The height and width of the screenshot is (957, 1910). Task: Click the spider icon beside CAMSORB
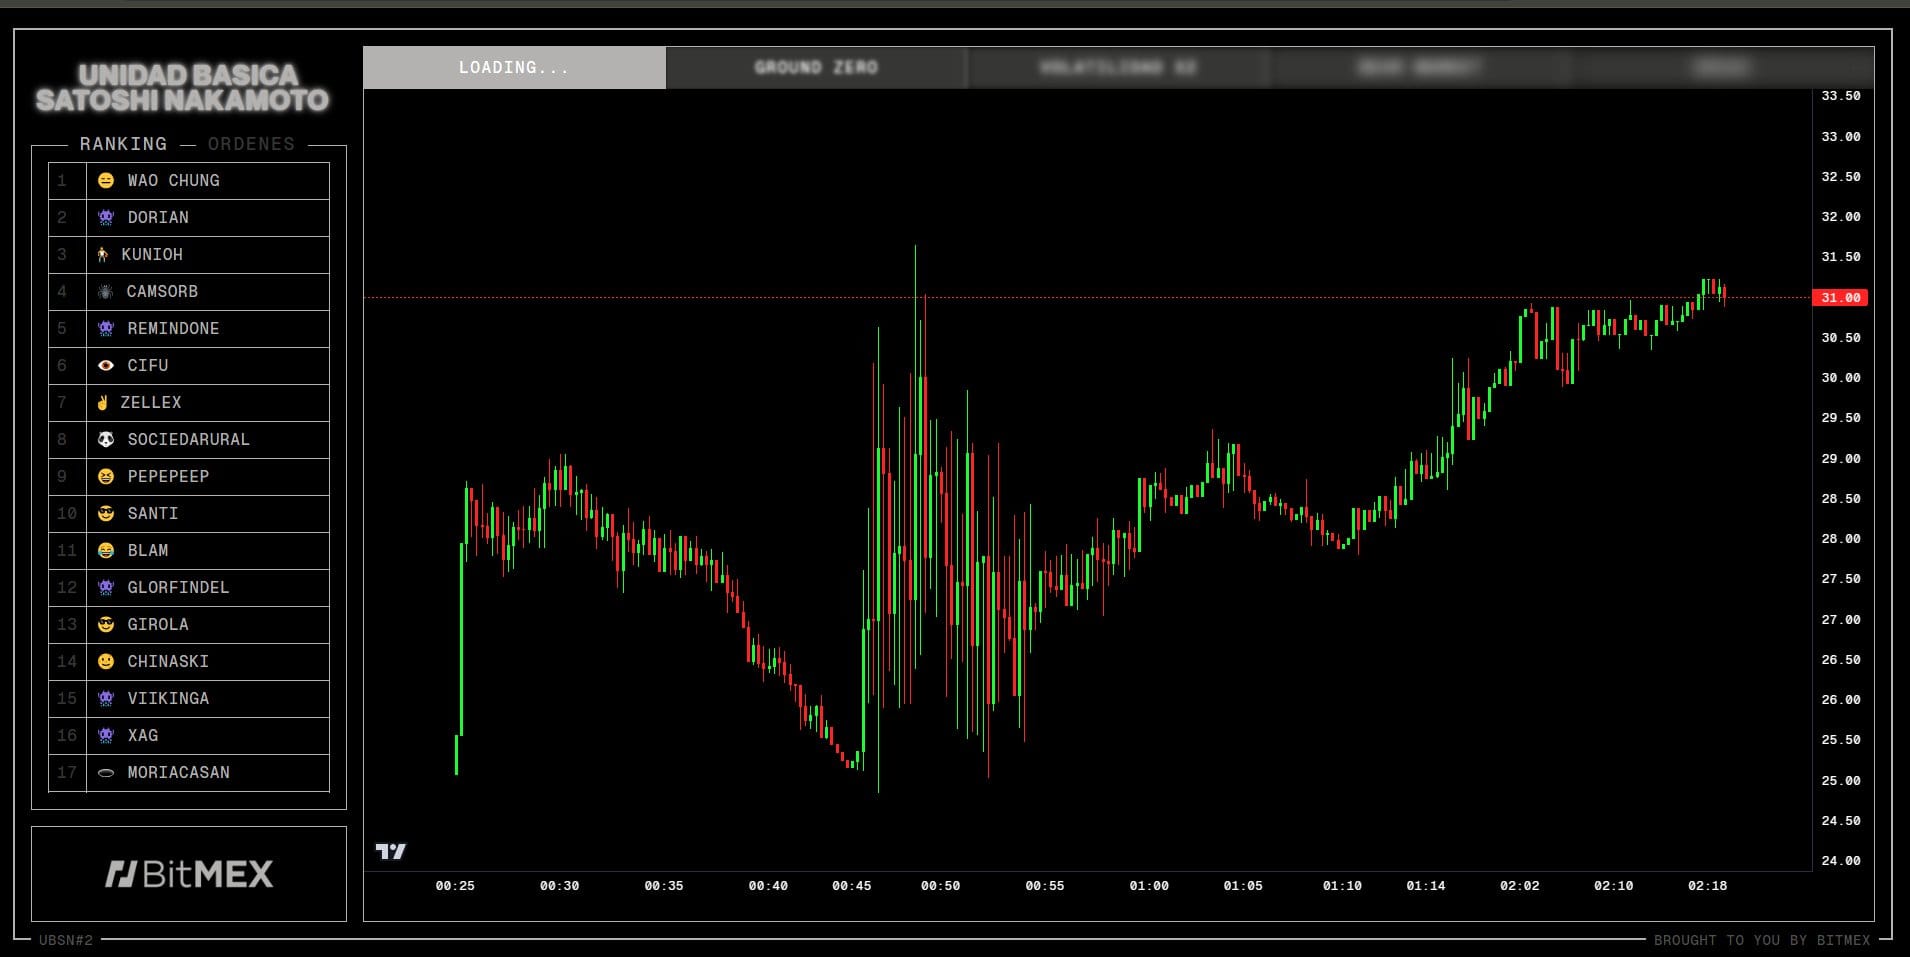coord(105,292)
